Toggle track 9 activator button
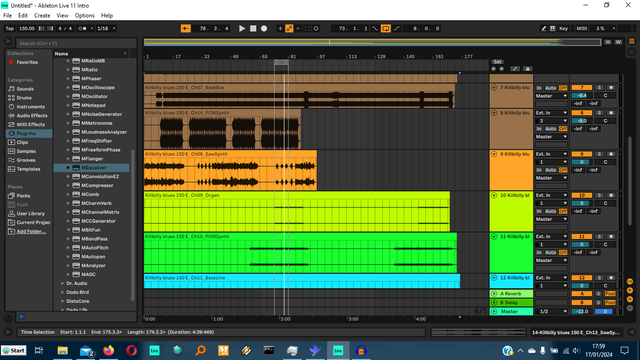The height and width of the screenshot is (360, 640). (x=582, y=154)
